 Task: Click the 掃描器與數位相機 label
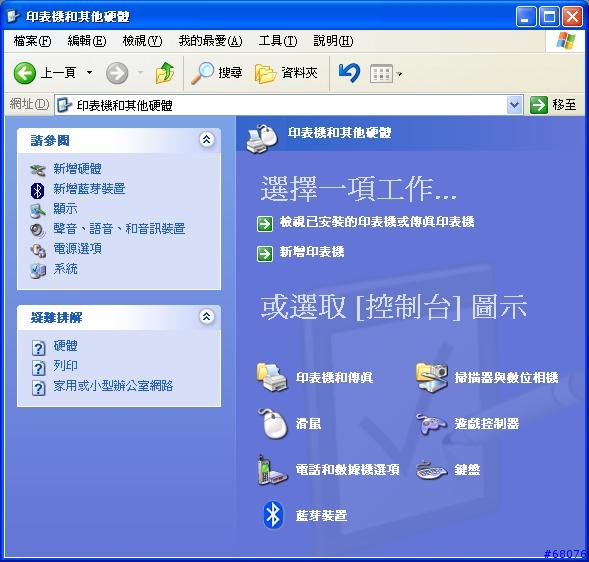(506, 378)
